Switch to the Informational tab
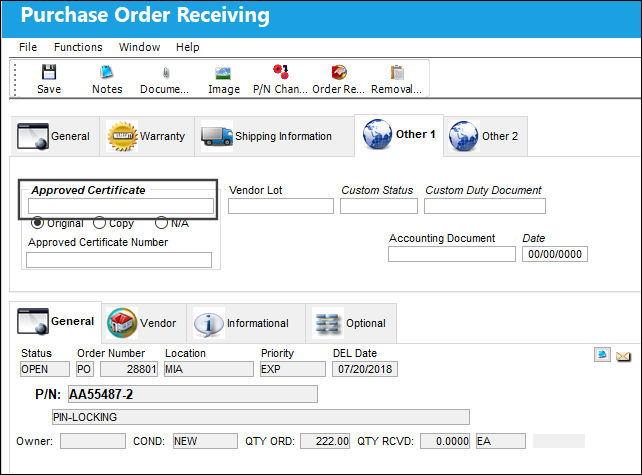642x475 pixels. coord(246,323)
